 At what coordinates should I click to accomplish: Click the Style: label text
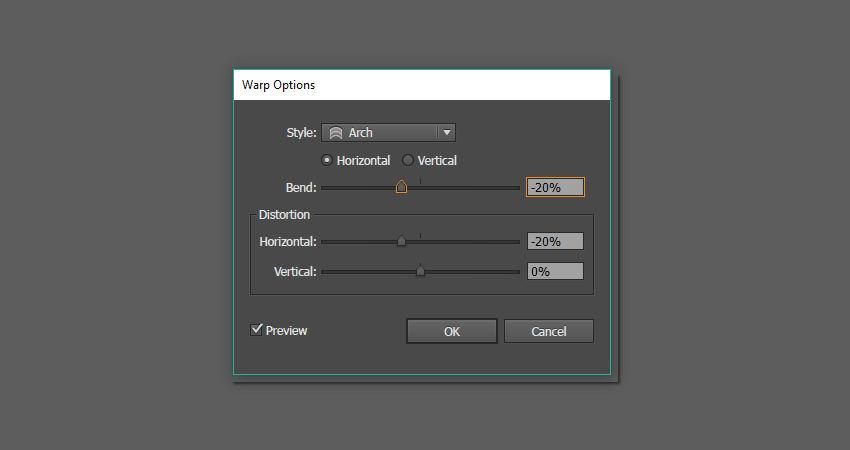pyautogui.click(x=301, y=133)
